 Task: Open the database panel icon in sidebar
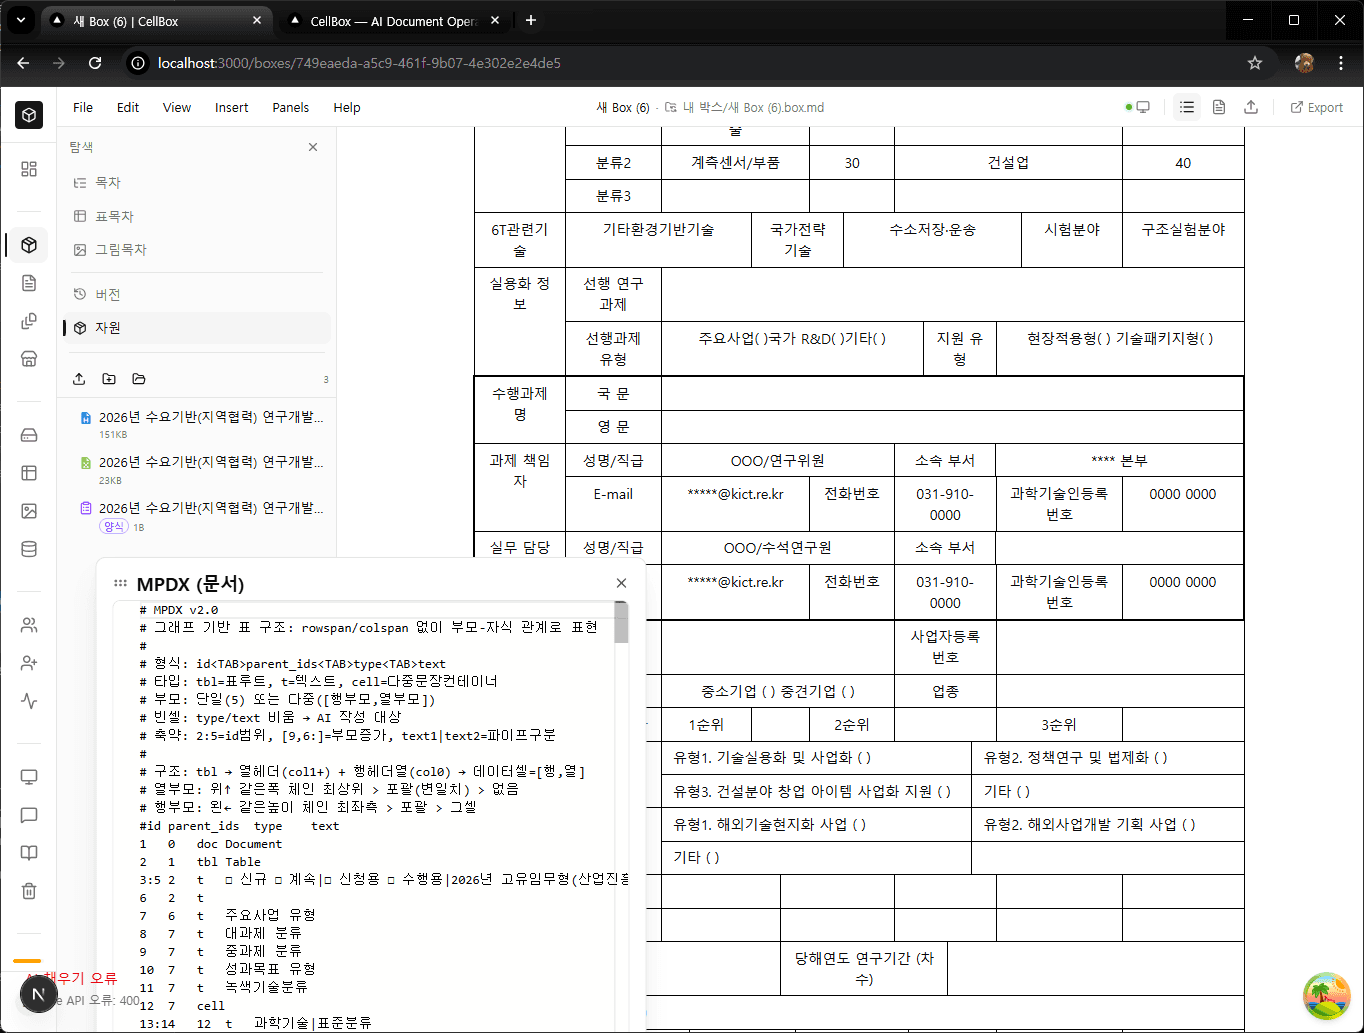tap(28, 548)
